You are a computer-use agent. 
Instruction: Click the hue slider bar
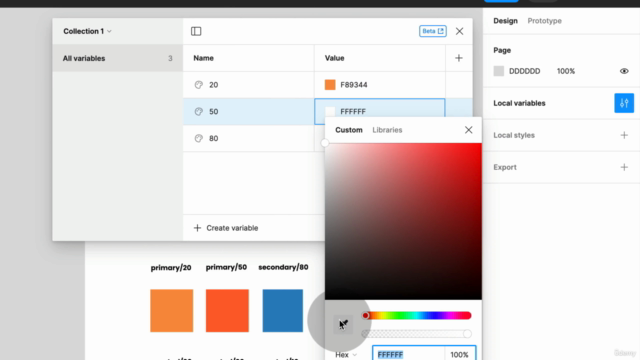(x=417, y=316)
